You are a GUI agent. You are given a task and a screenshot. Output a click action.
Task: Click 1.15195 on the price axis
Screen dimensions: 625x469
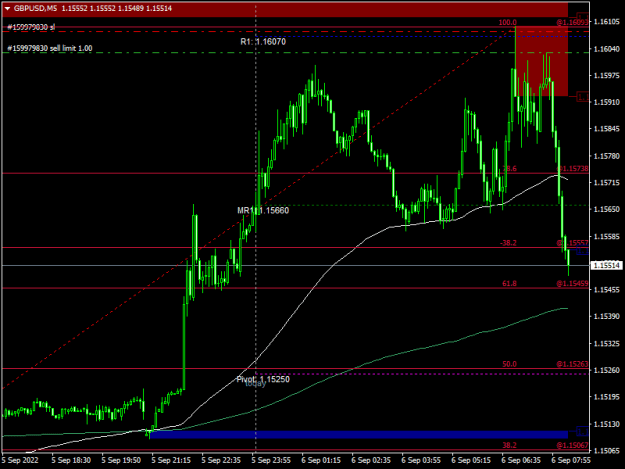(607, 397)
